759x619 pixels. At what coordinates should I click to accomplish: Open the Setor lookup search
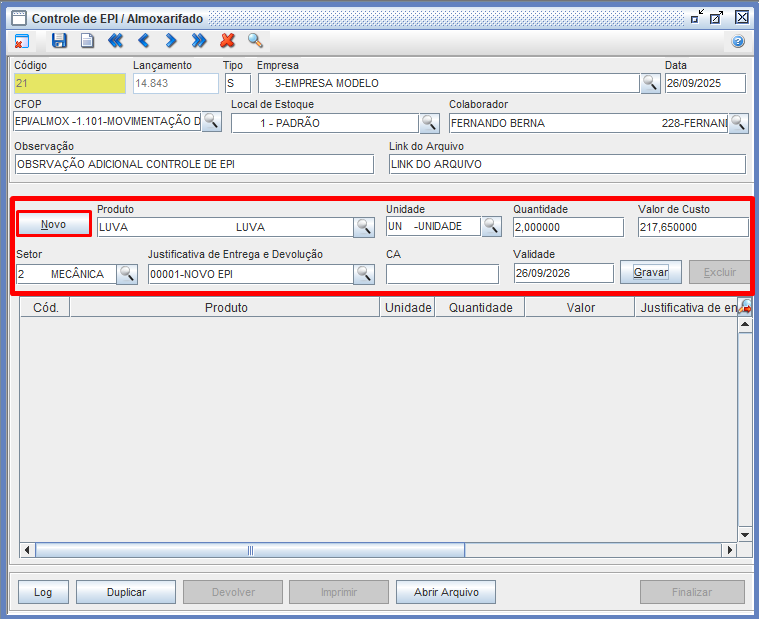127,274
